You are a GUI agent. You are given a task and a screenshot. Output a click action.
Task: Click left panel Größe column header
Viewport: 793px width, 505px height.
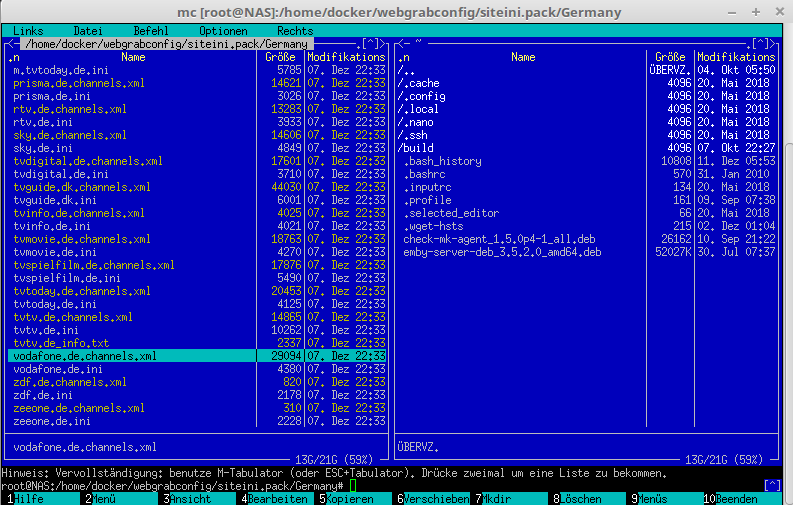click(280, 57)
